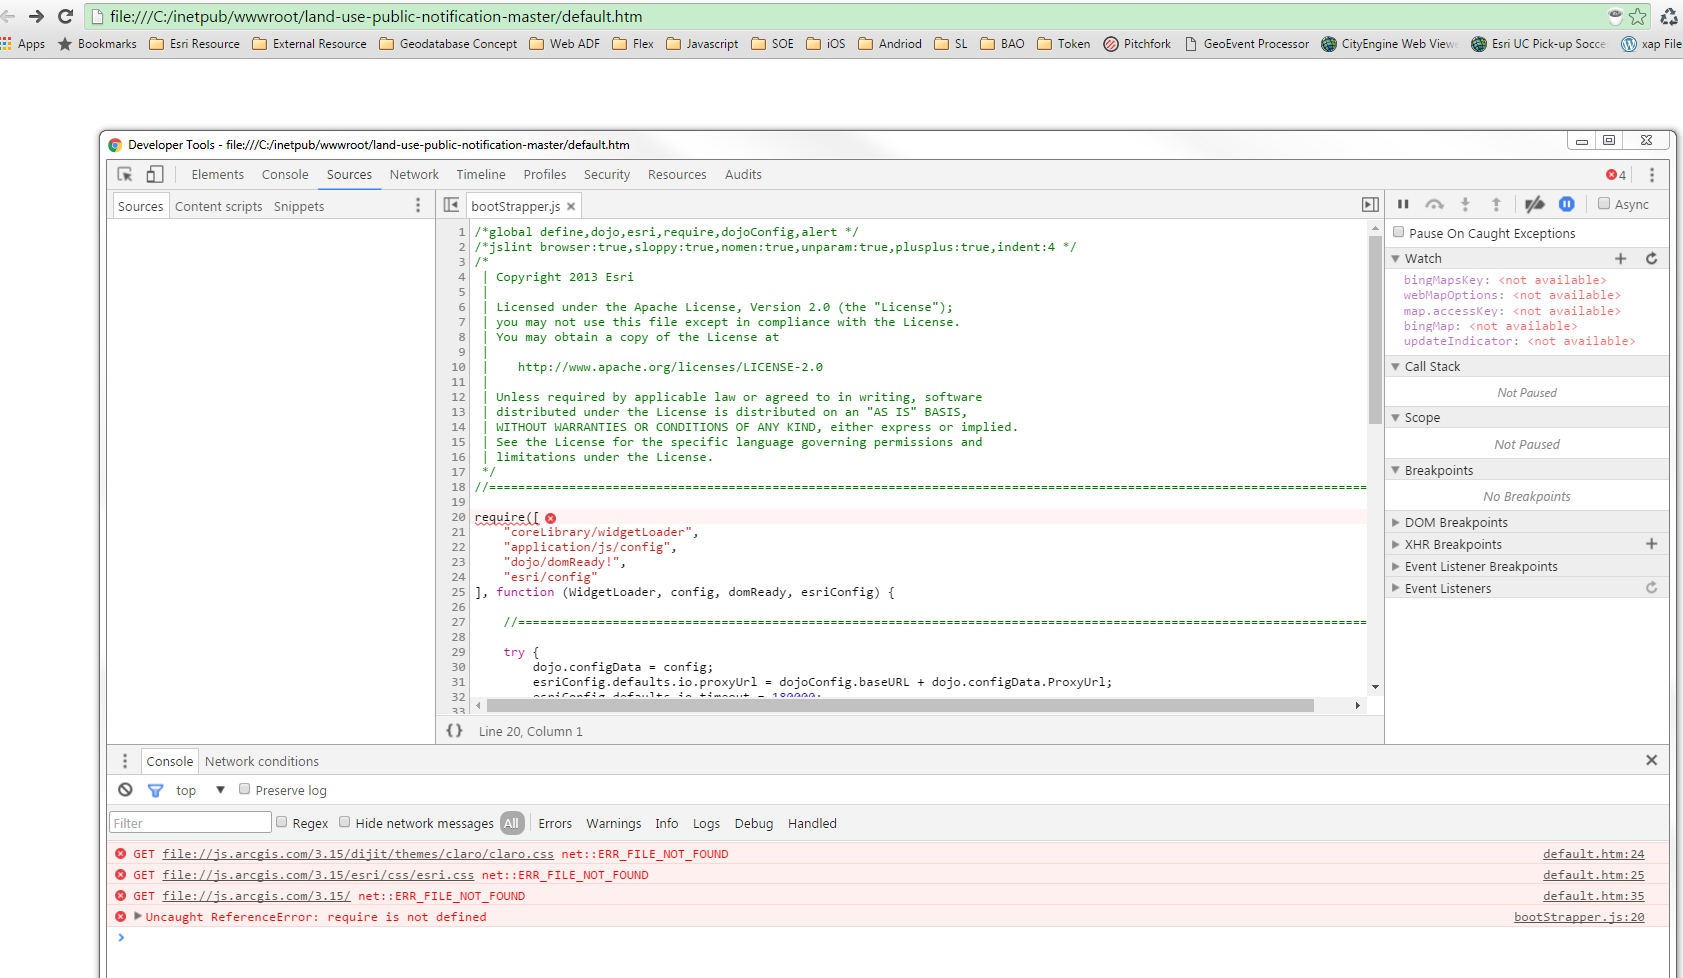The height and width of the screenshot is (978, 1683).
Task: Filter console by Errors
Action: point(555,823)
